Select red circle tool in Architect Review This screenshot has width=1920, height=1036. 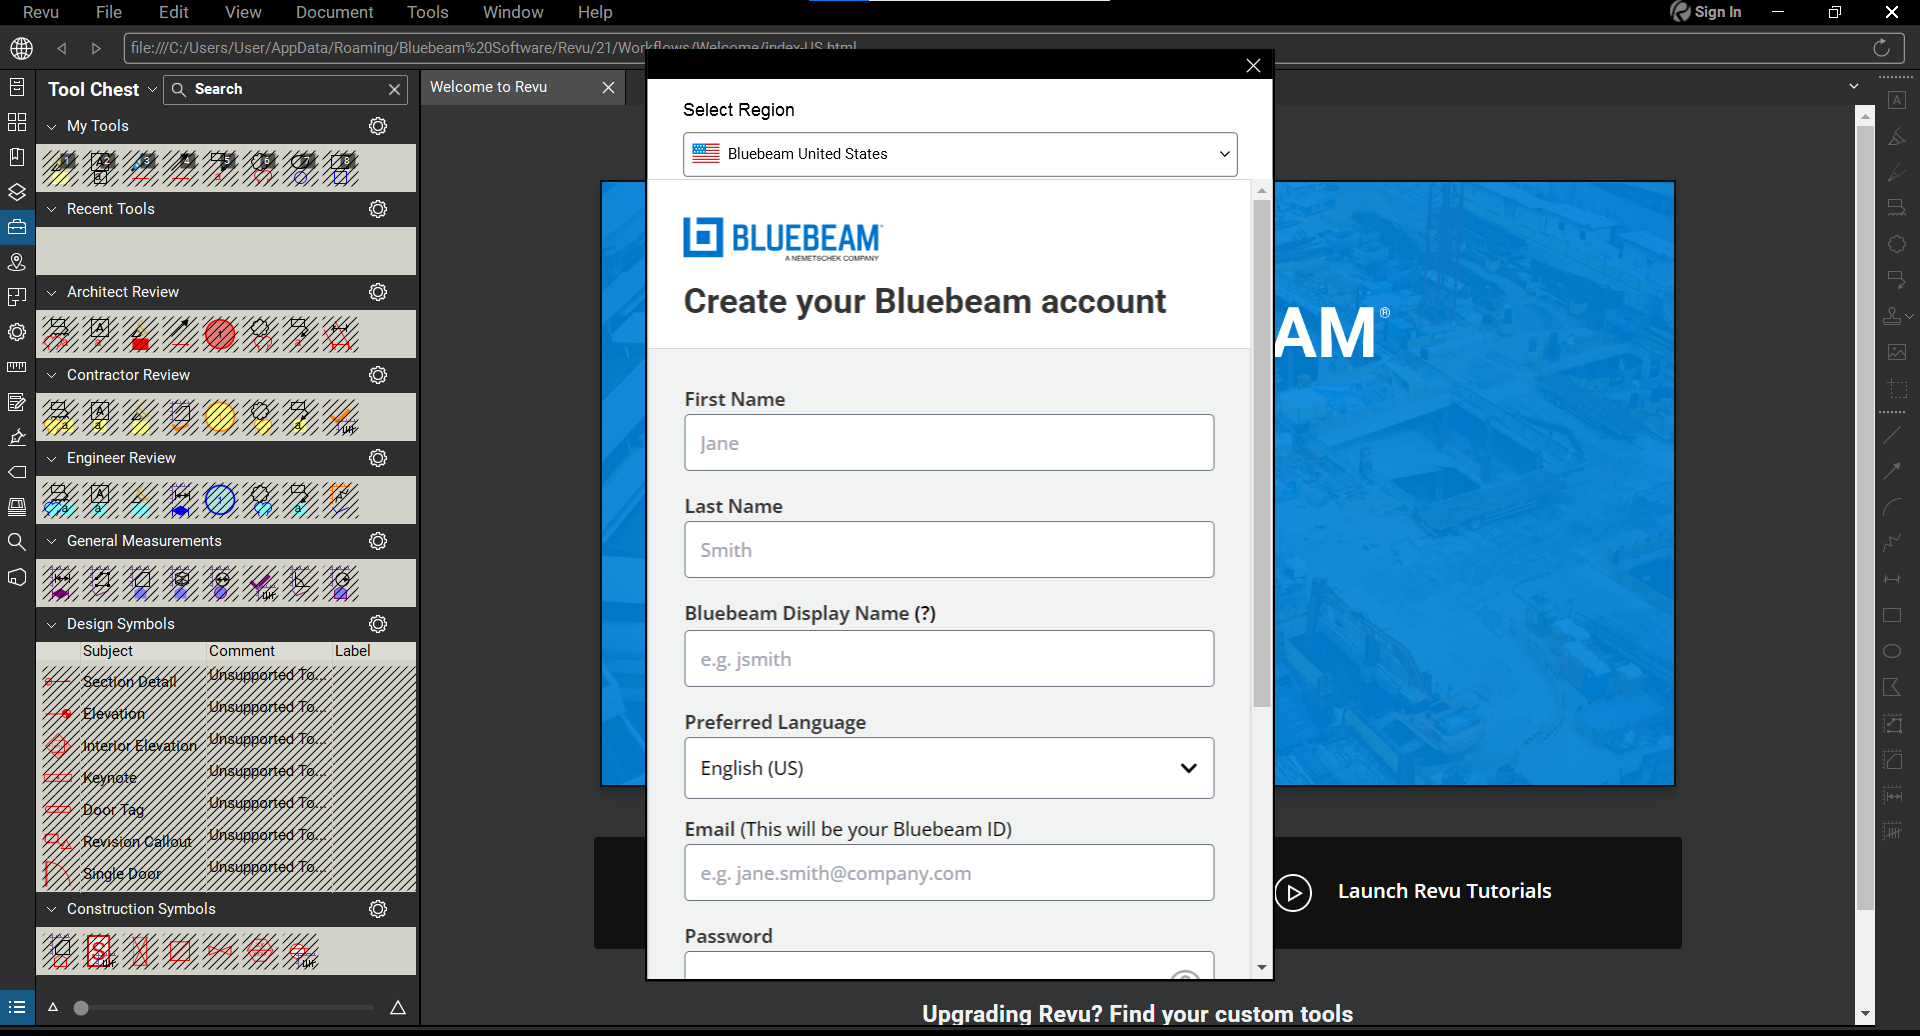click(220, 334)
